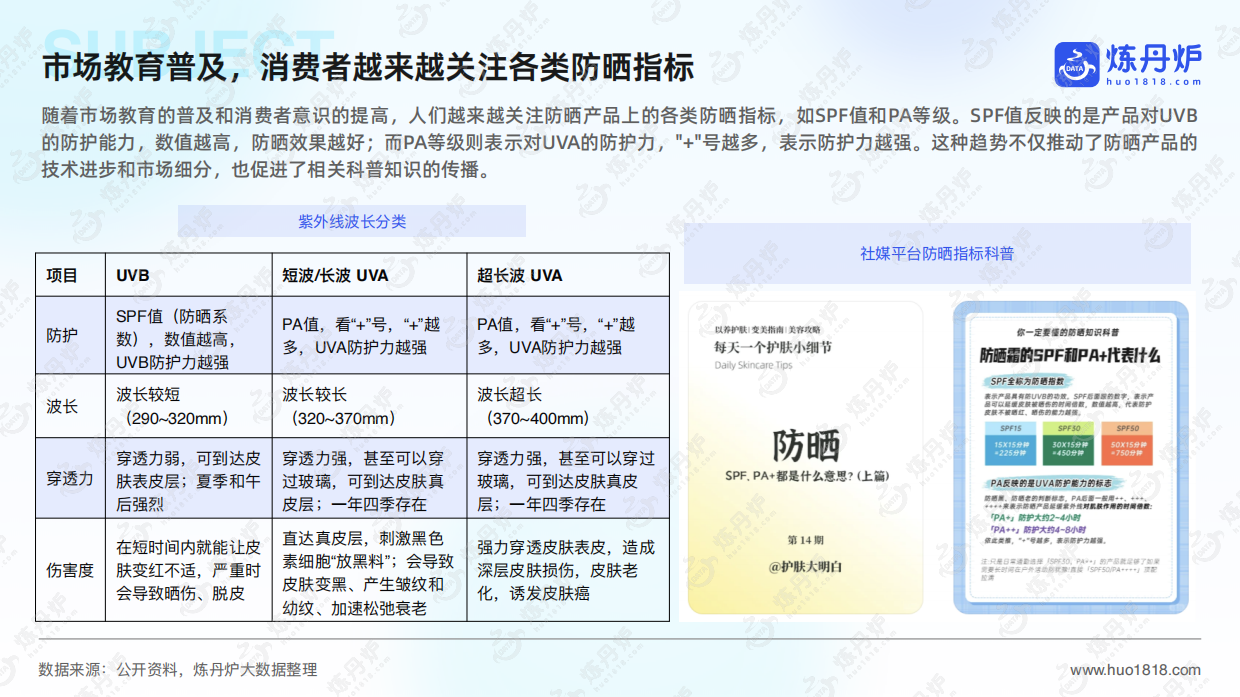The width and height of the screenshot is (1240, 697).
Task: Click the 强力穿透皮肤表皮 cell
Action: tap(568, 570)
